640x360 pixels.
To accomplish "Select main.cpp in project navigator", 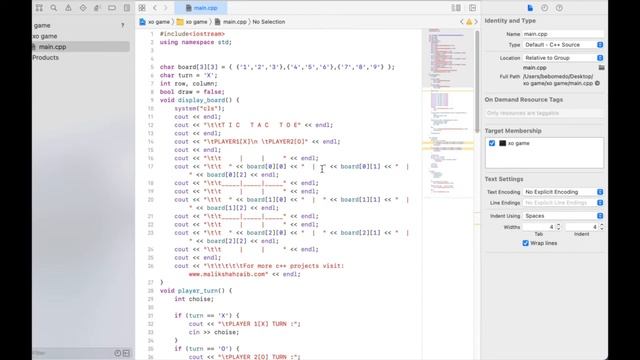I will [x=81, y=47].
